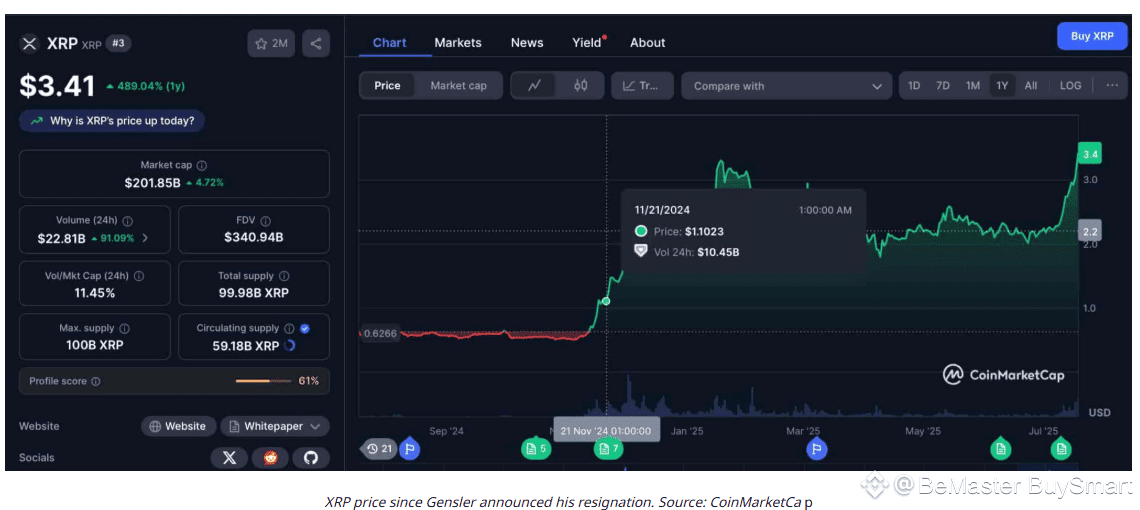
Task: Open the 'Compare with' dropdown
Action: pos(787,86)
